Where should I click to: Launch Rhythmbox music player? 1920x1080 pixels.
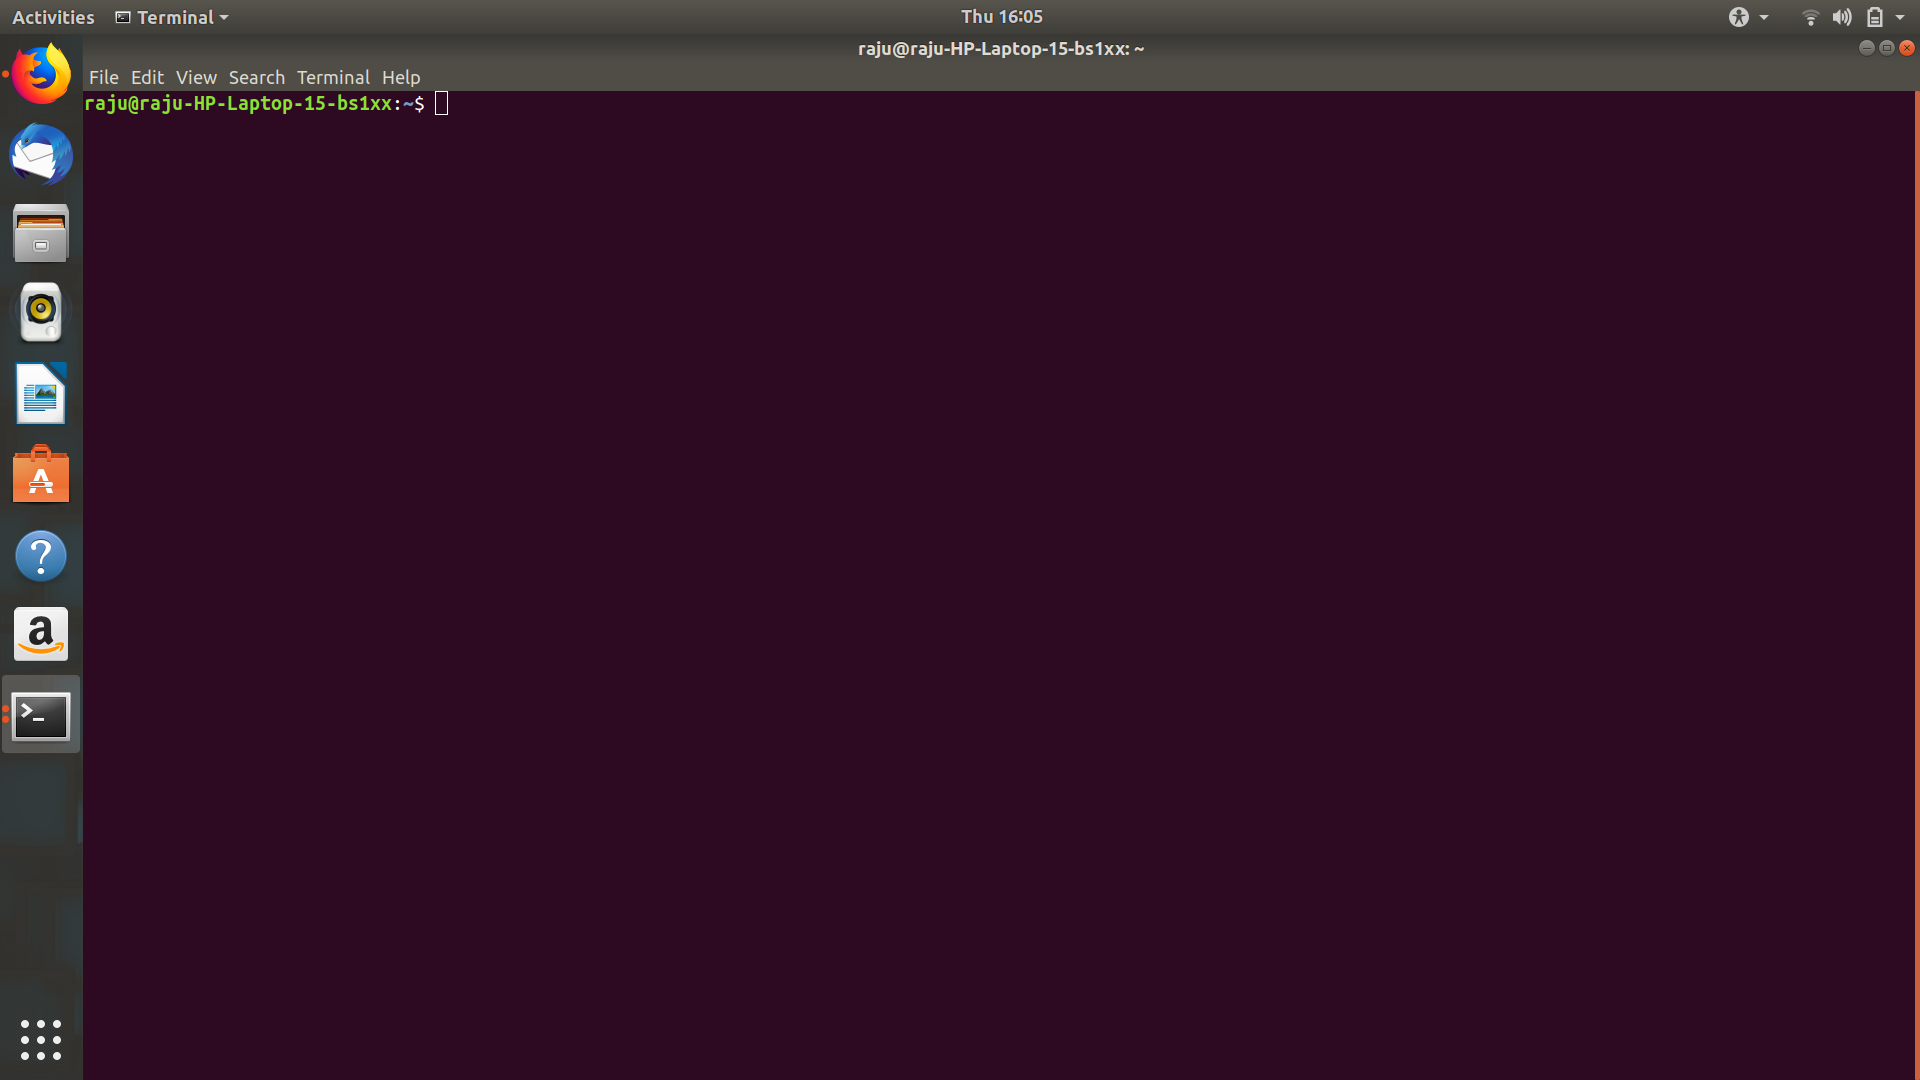click(41, 312)
